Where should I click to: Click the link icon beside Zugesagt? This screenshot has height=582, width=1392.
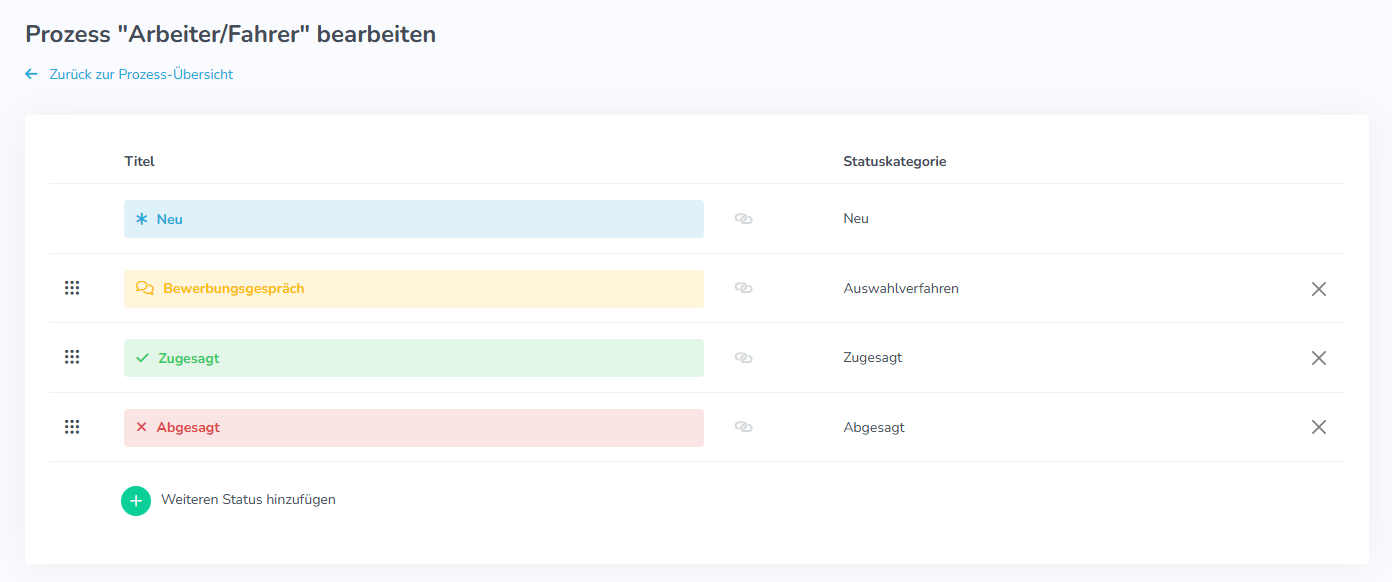coord(743,357)
